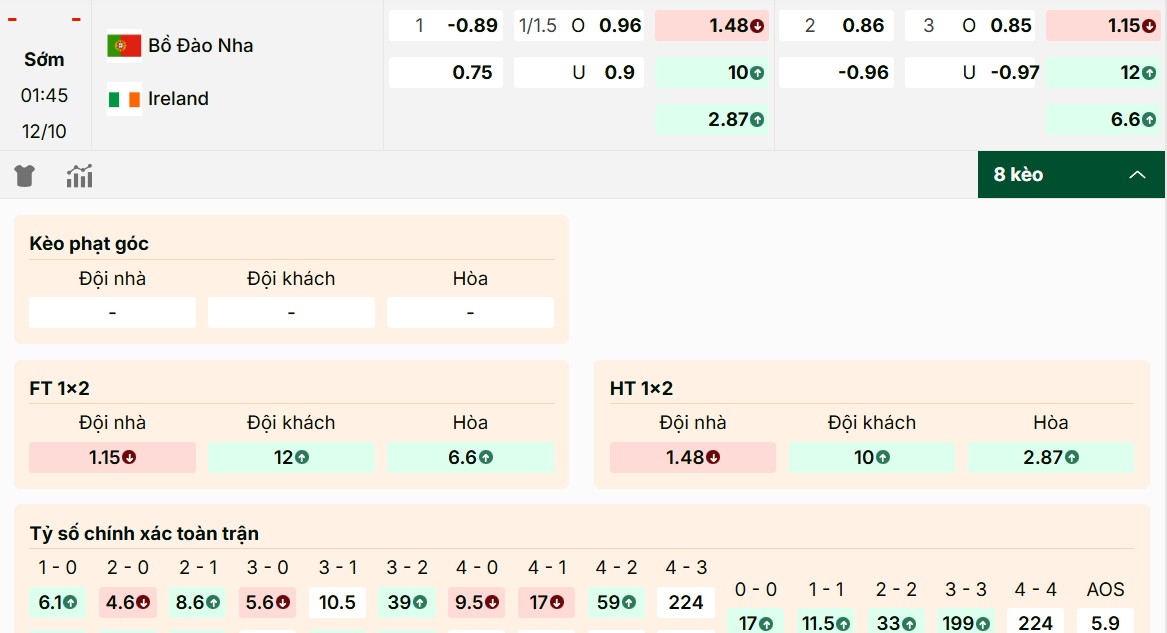This screenshot has height=633, width=1167.
Task: Collapse the 8 kèo panel with the chevron
Action: pyautogui.click(x=1138, y=174)
